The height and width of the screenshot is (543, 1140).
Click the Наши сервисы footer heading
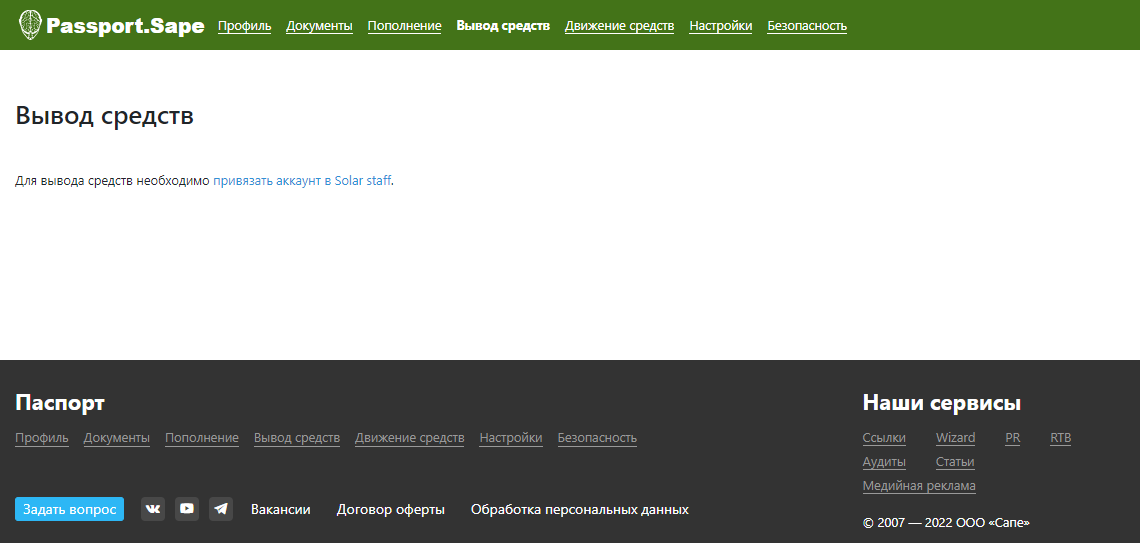tap(942, 403)
